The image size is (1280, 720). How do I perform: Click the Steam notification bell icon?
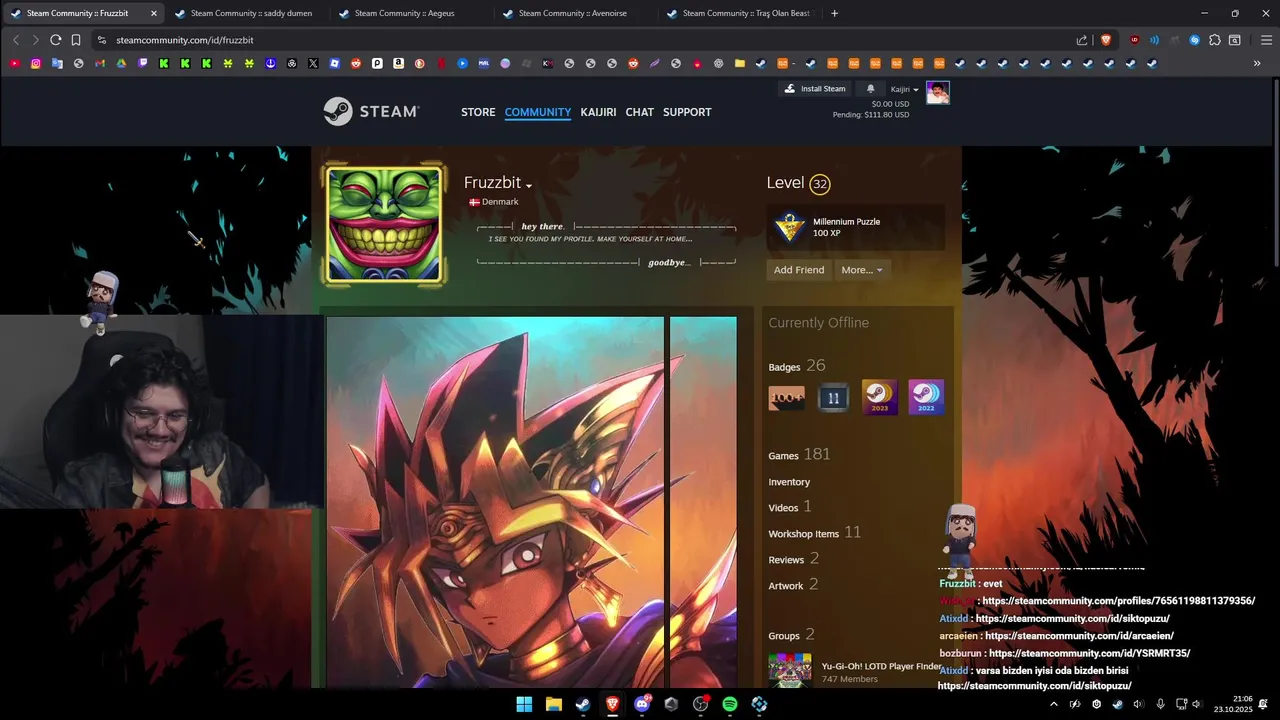[x=871, y=89]
